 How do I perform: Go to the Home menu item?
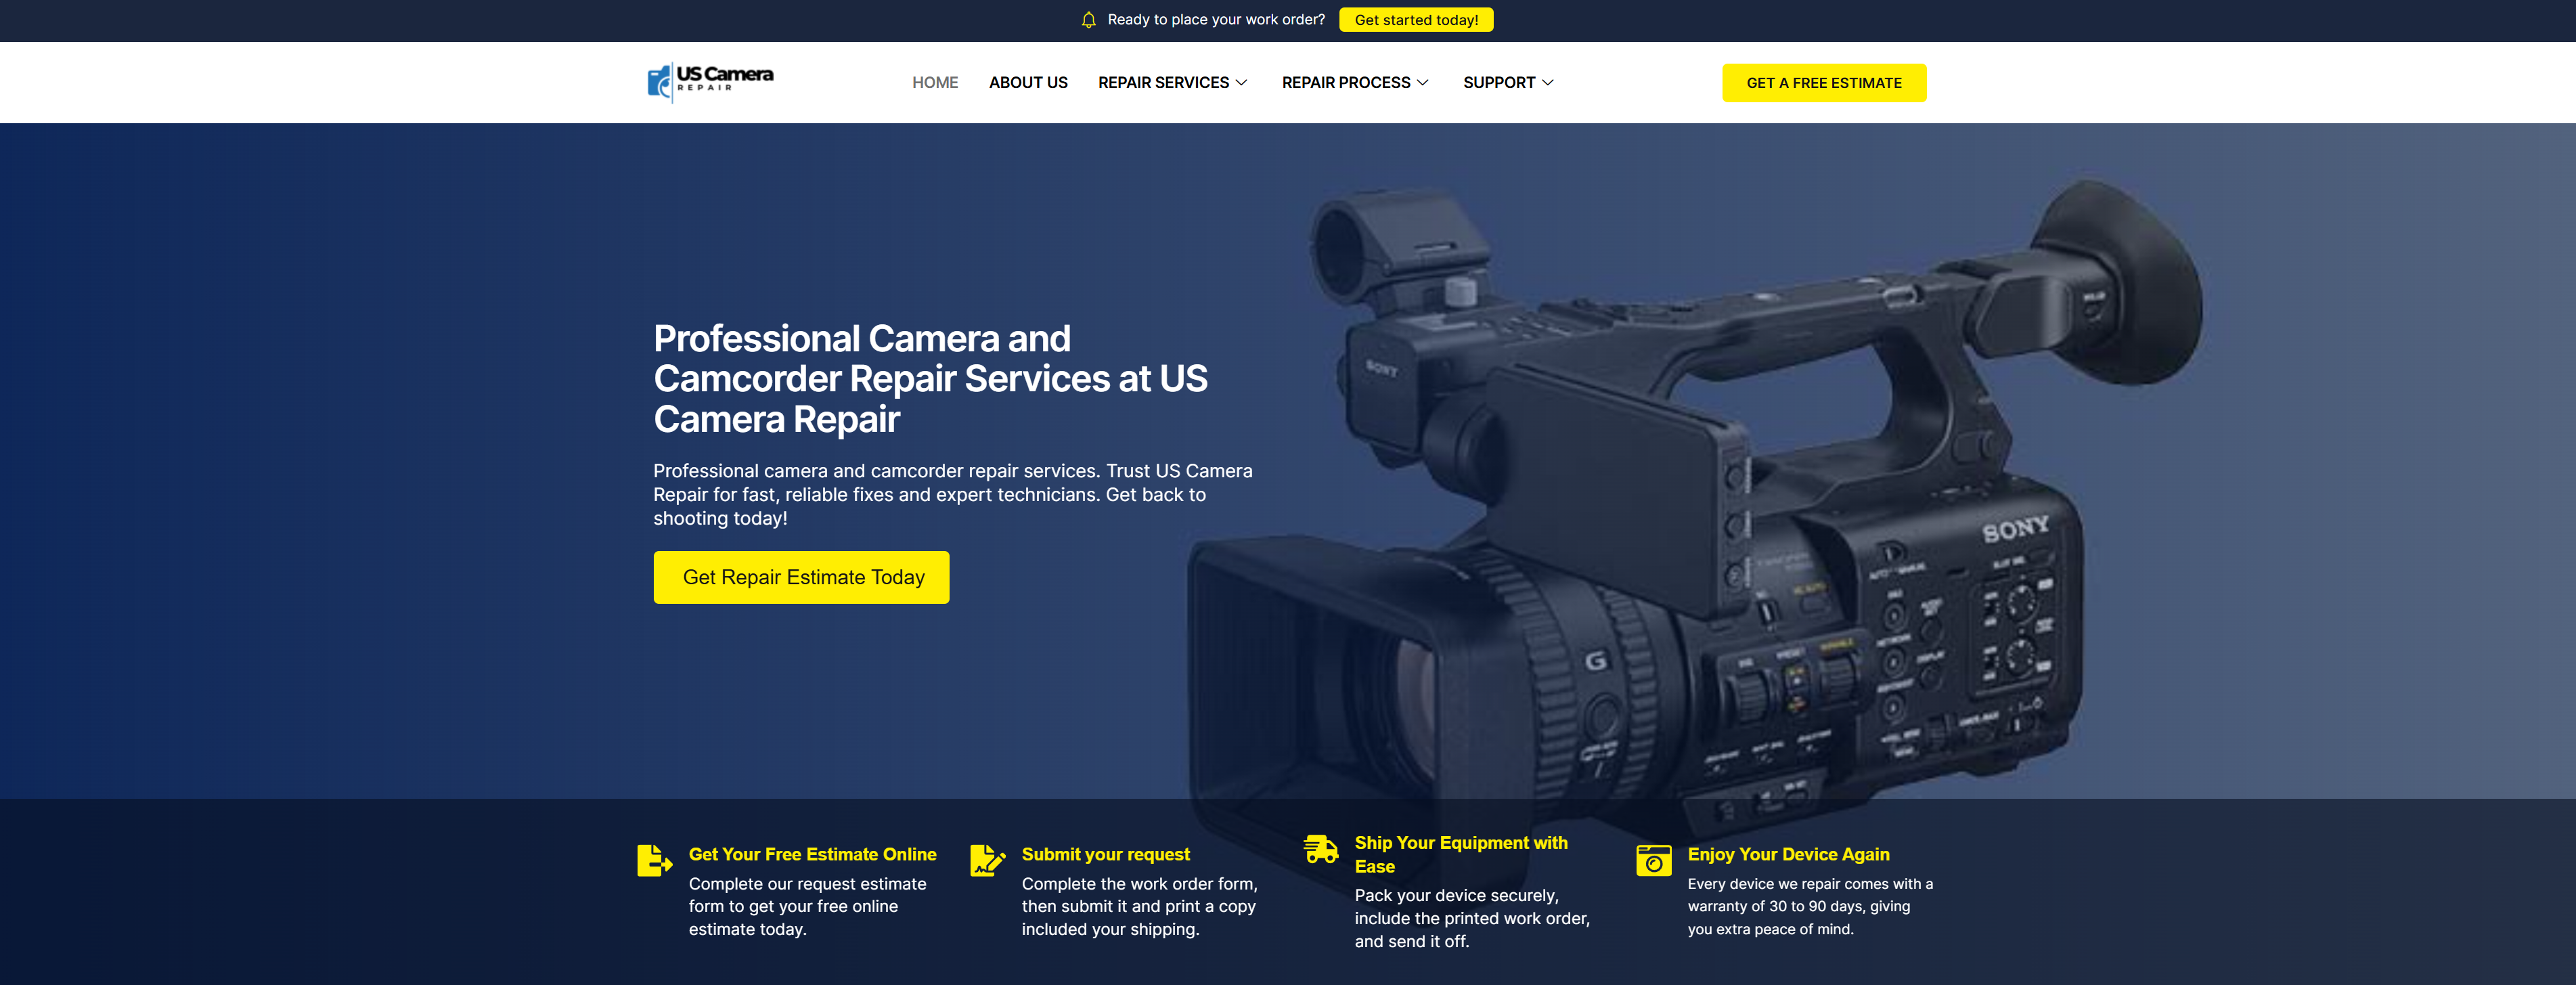(934, 83)
